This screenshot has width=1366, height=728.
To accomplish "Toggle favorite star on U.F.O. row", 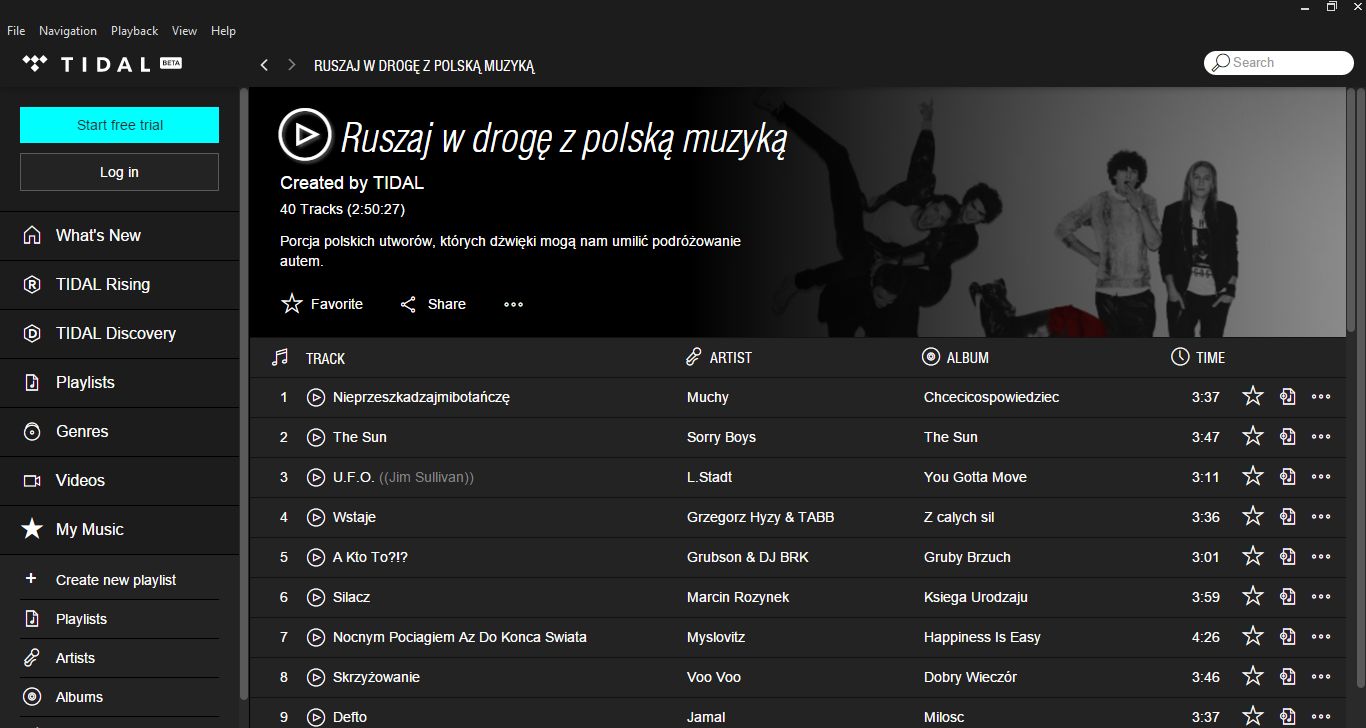I will (1253, 476).
